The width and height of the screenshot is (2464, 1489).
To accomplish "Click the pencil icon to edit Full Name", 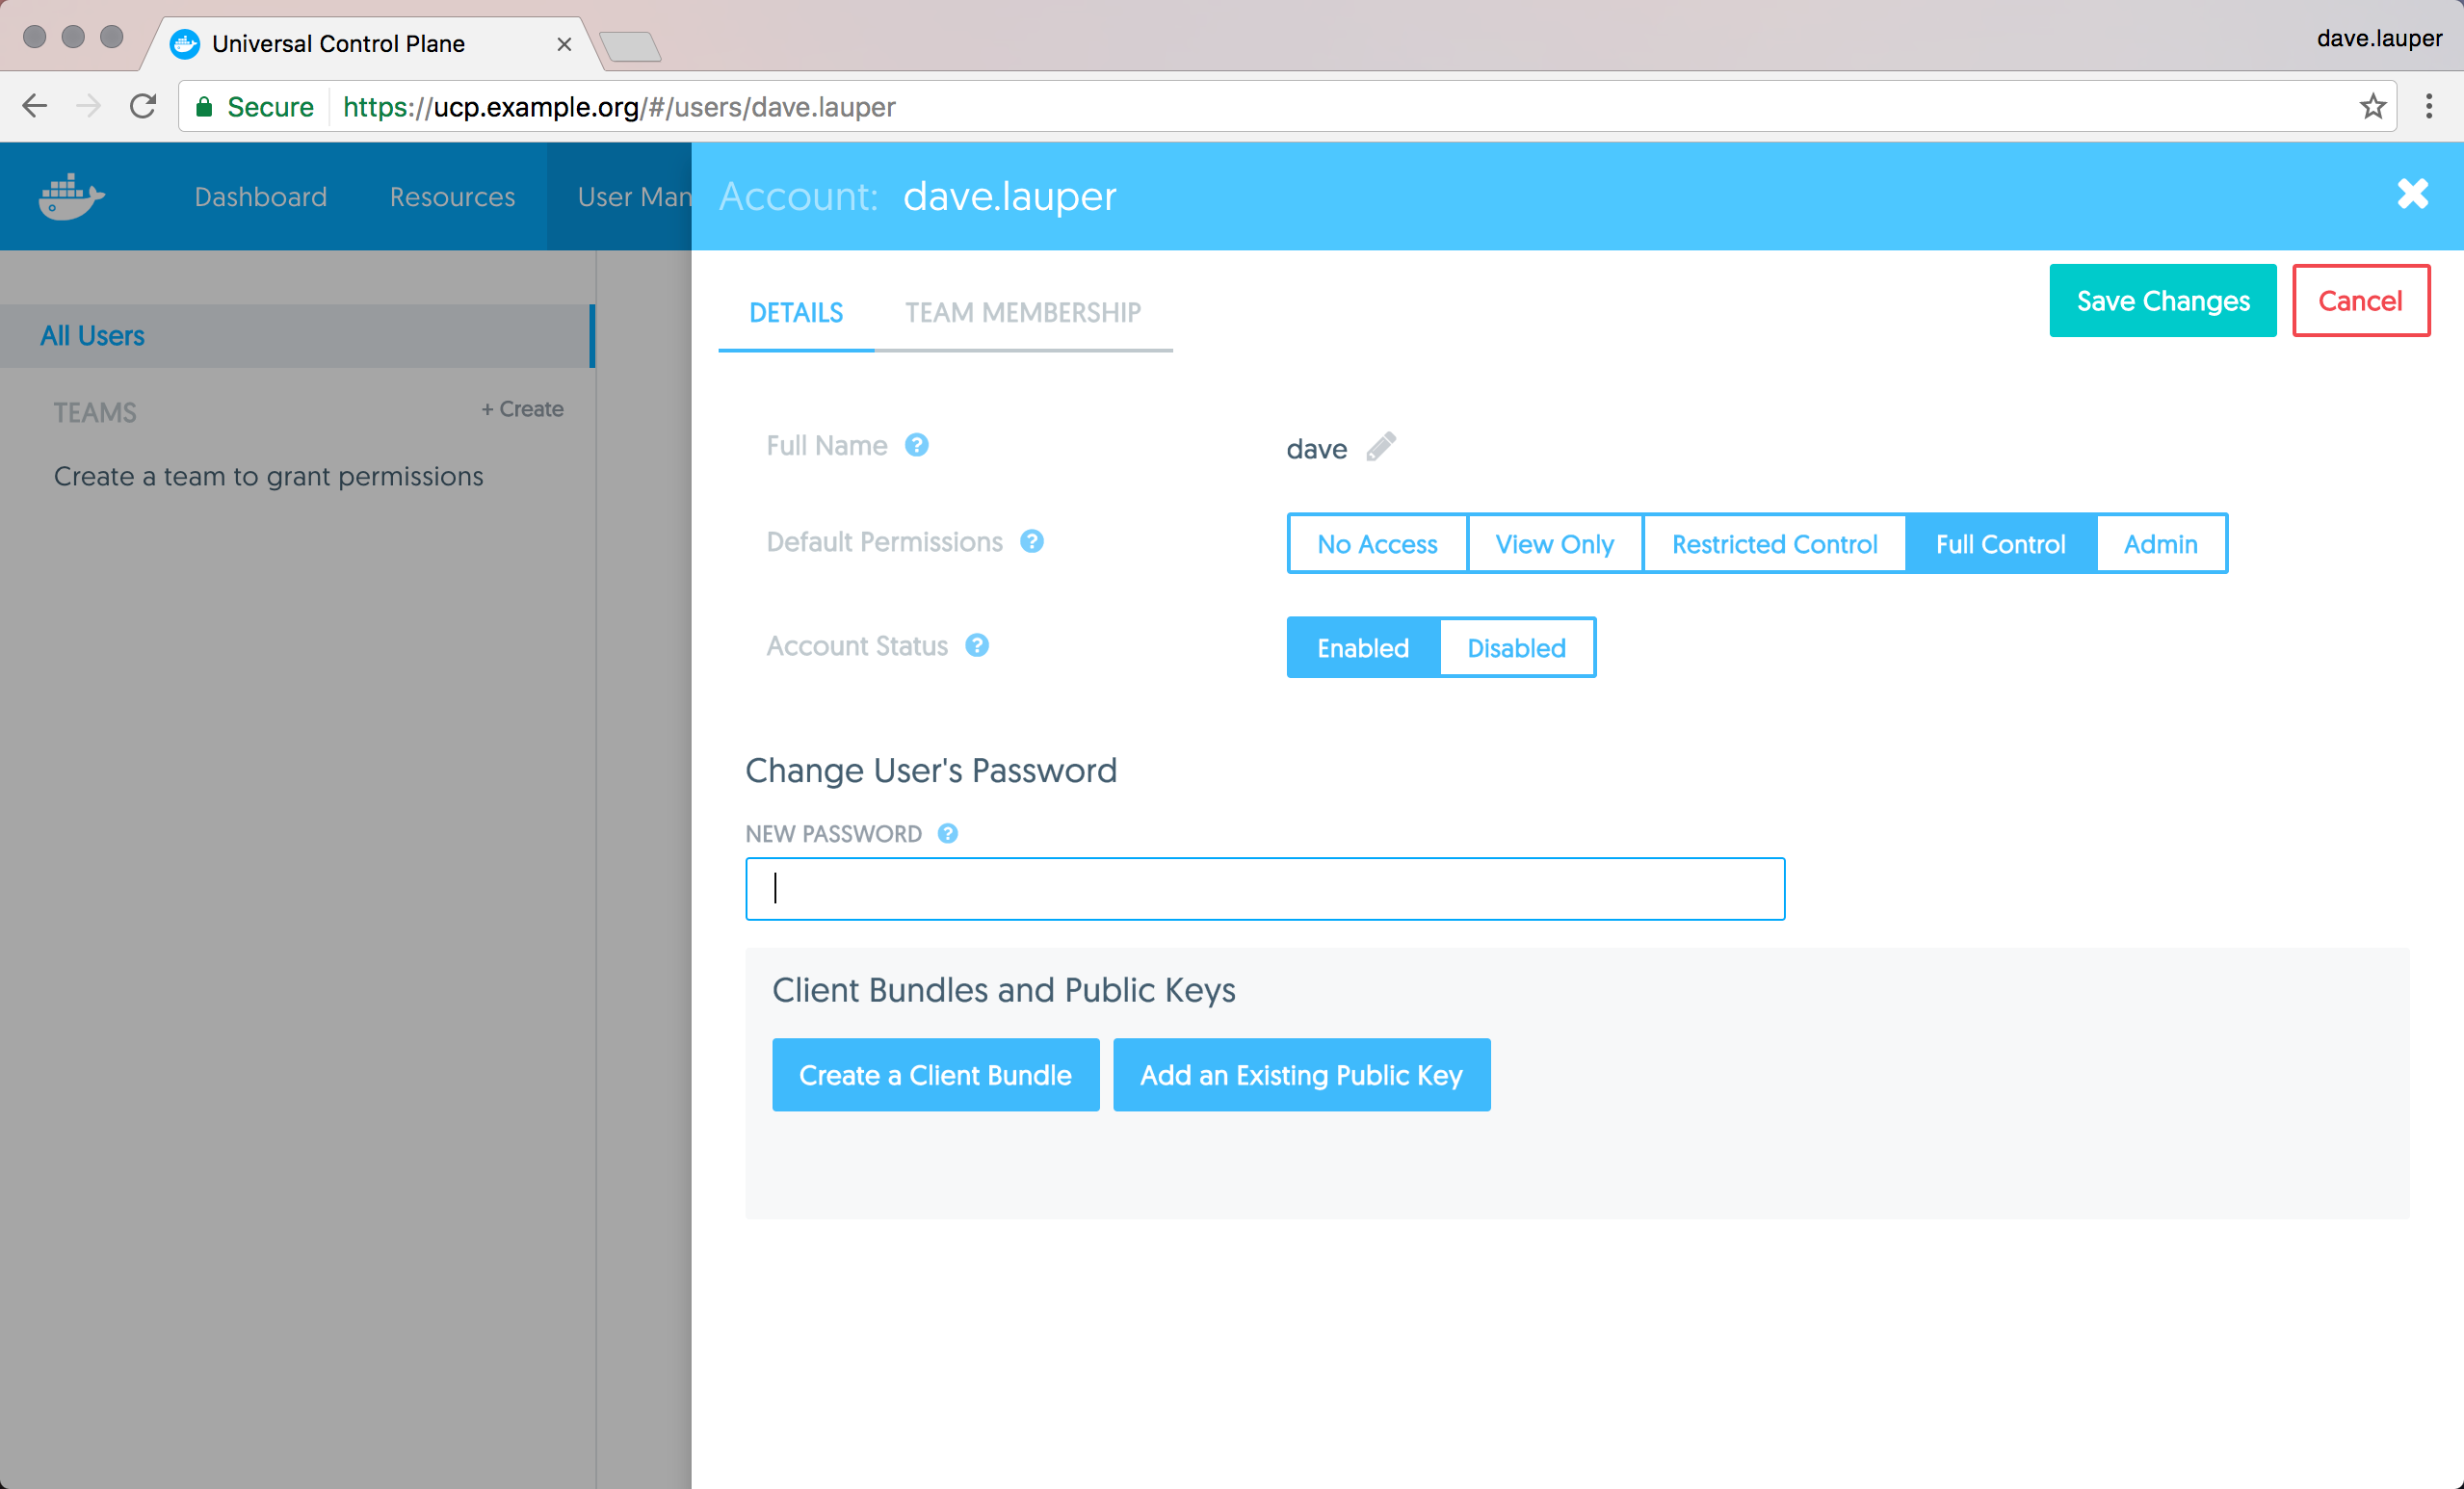I will tap(1380, 446).
